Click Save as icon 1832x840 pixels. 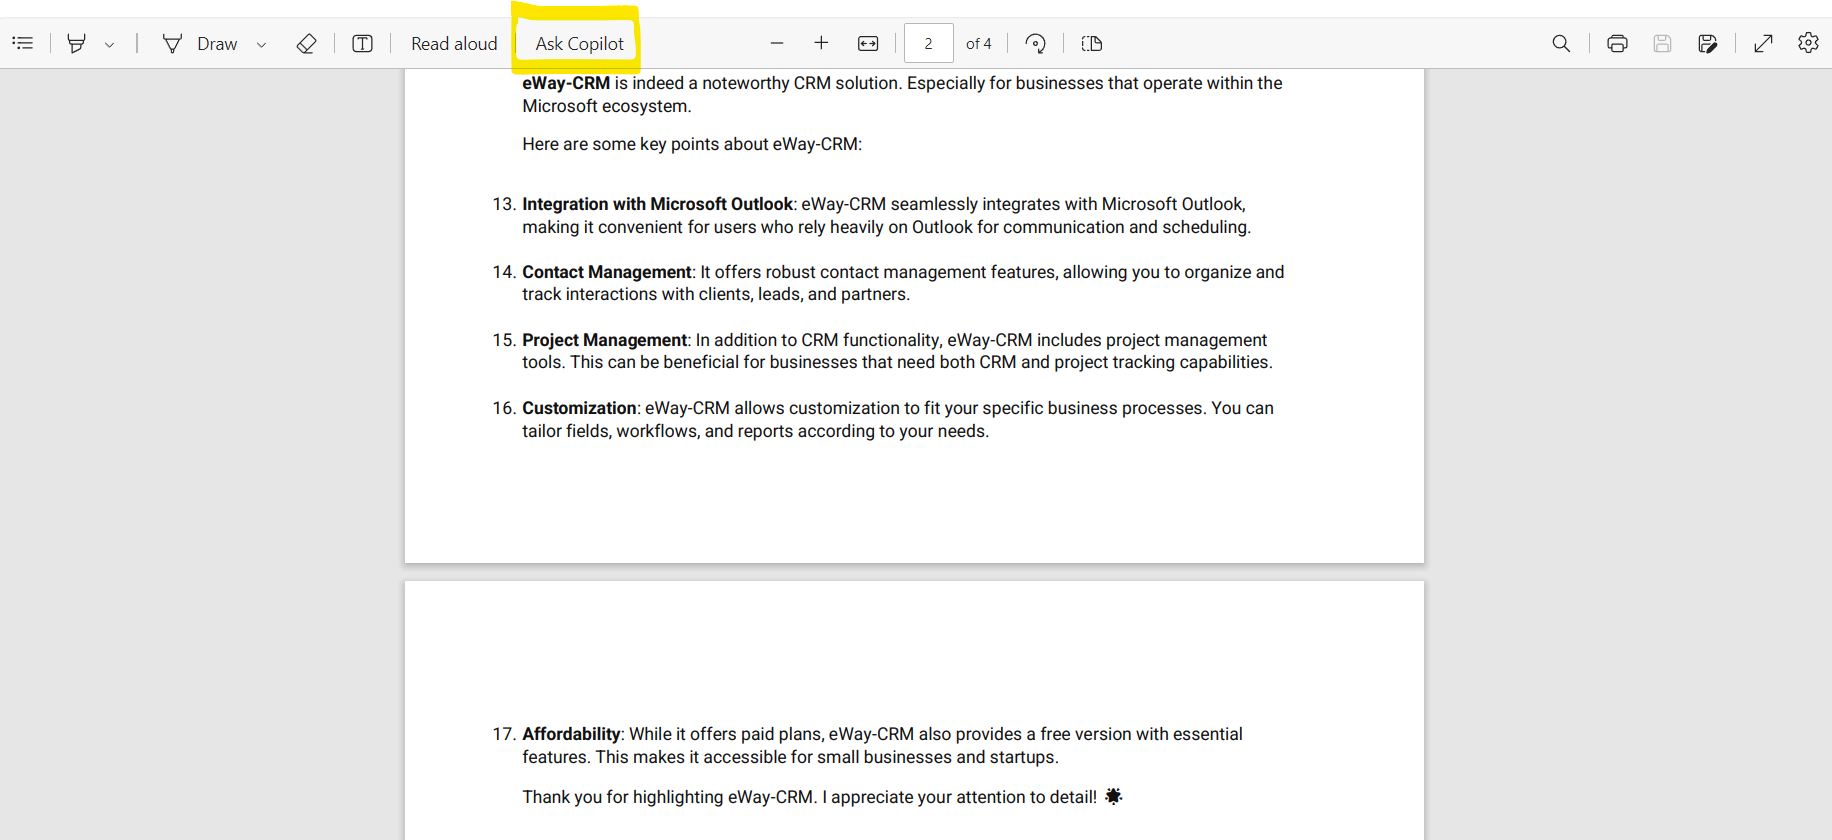pos(1708,43)
